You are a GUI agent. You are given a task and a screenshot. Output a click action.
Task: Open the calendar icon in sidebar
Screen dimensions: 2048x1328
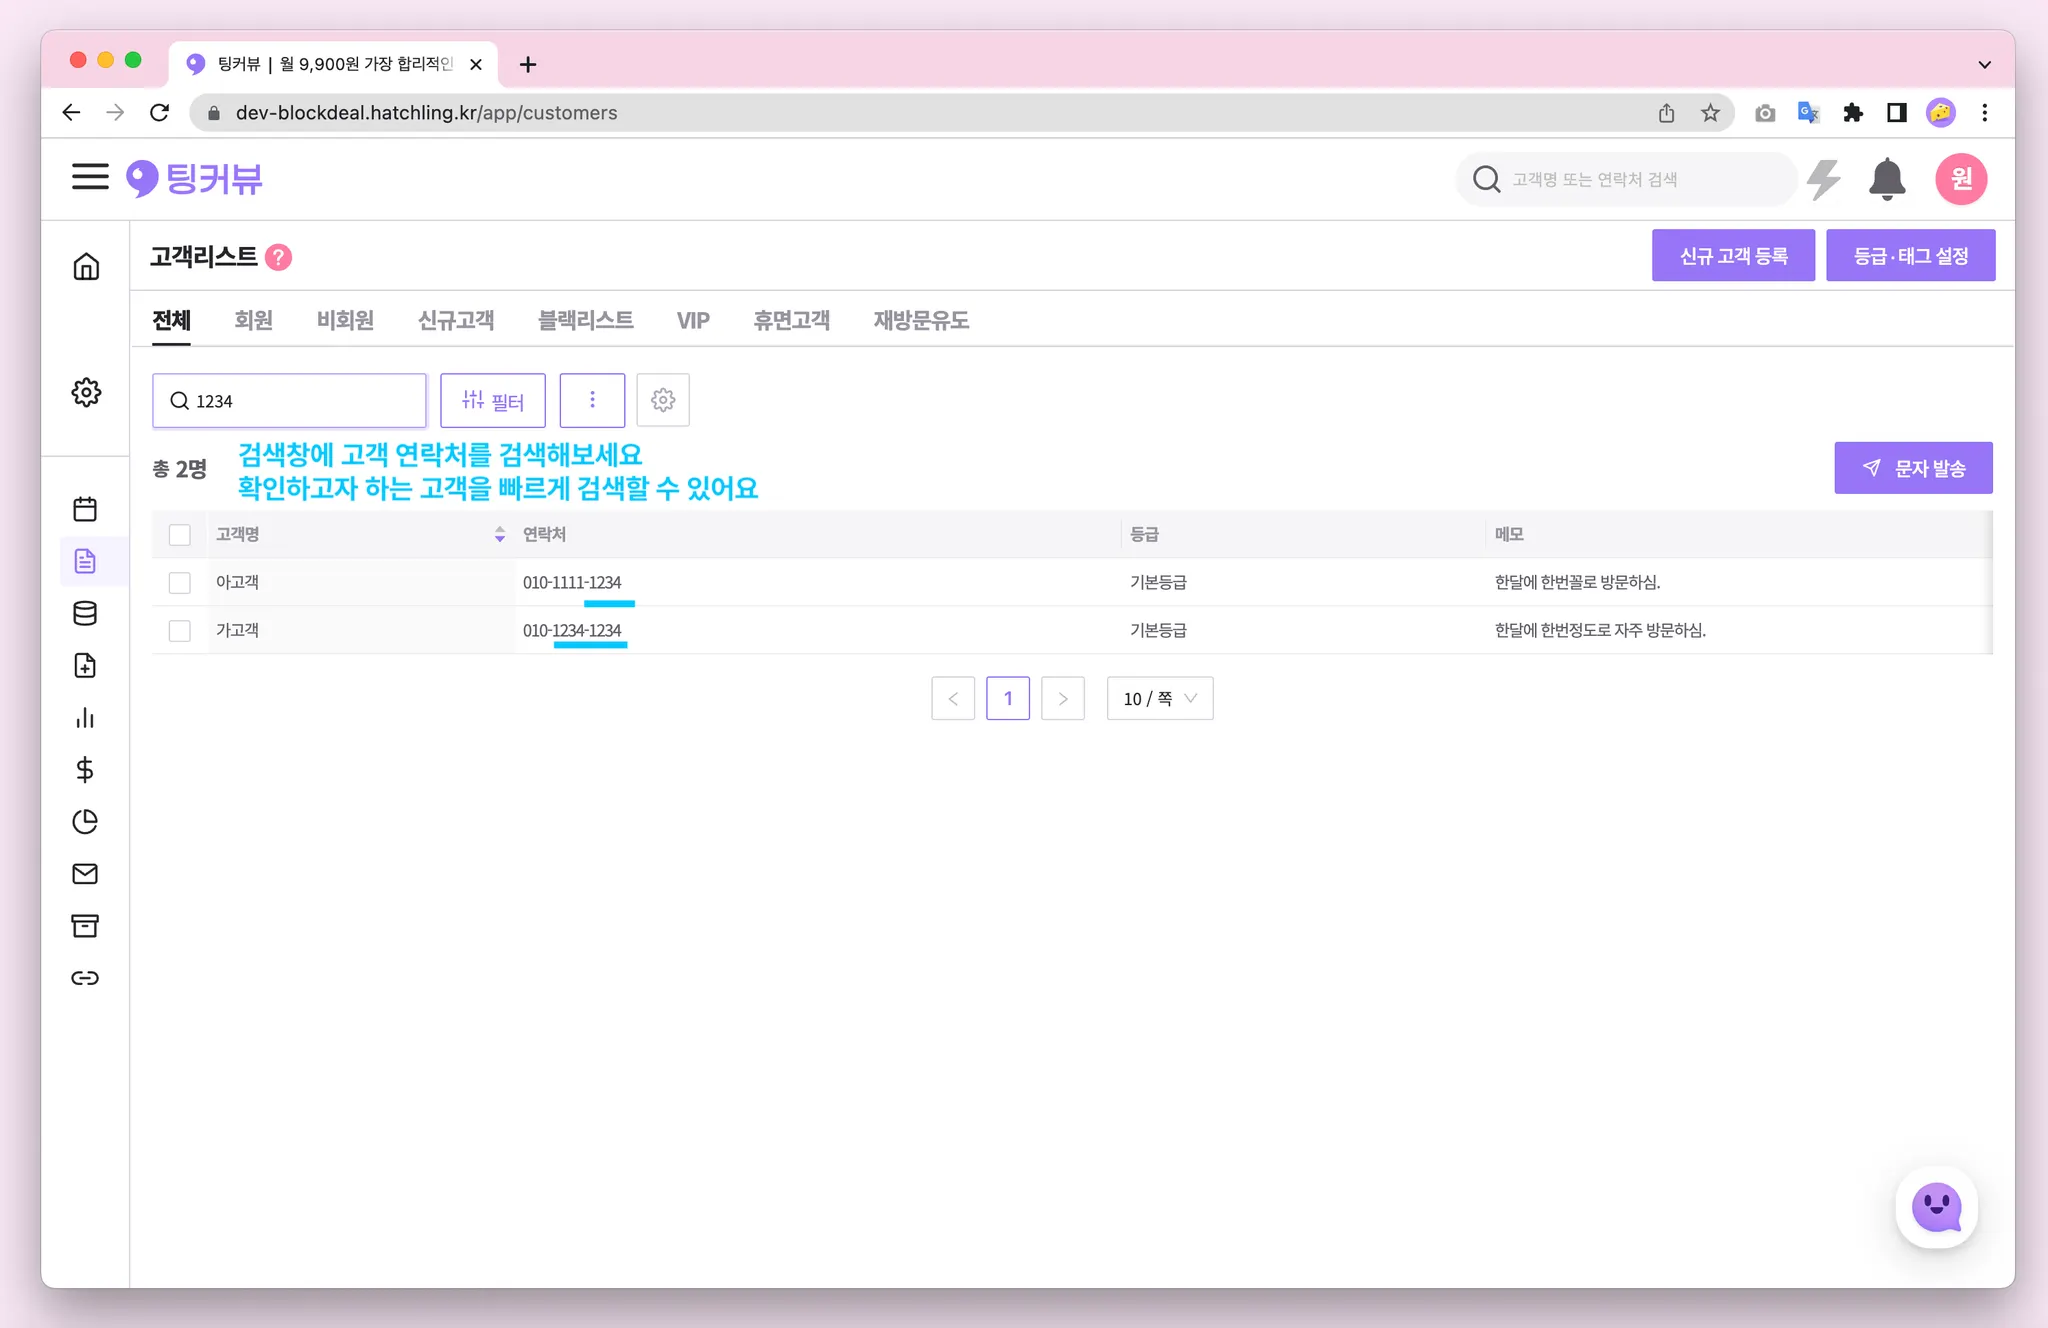(x=85, y=509)
